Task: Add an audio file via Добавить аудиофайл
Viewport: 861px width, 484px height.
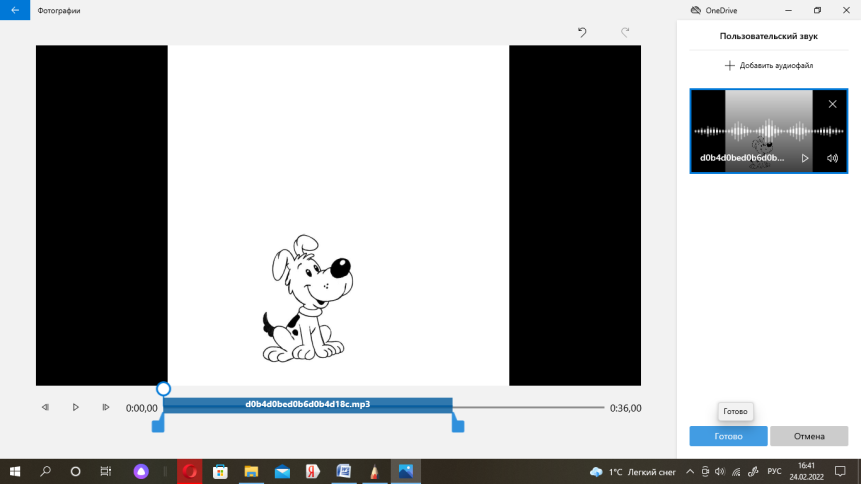Action: (x=769, y=65)
